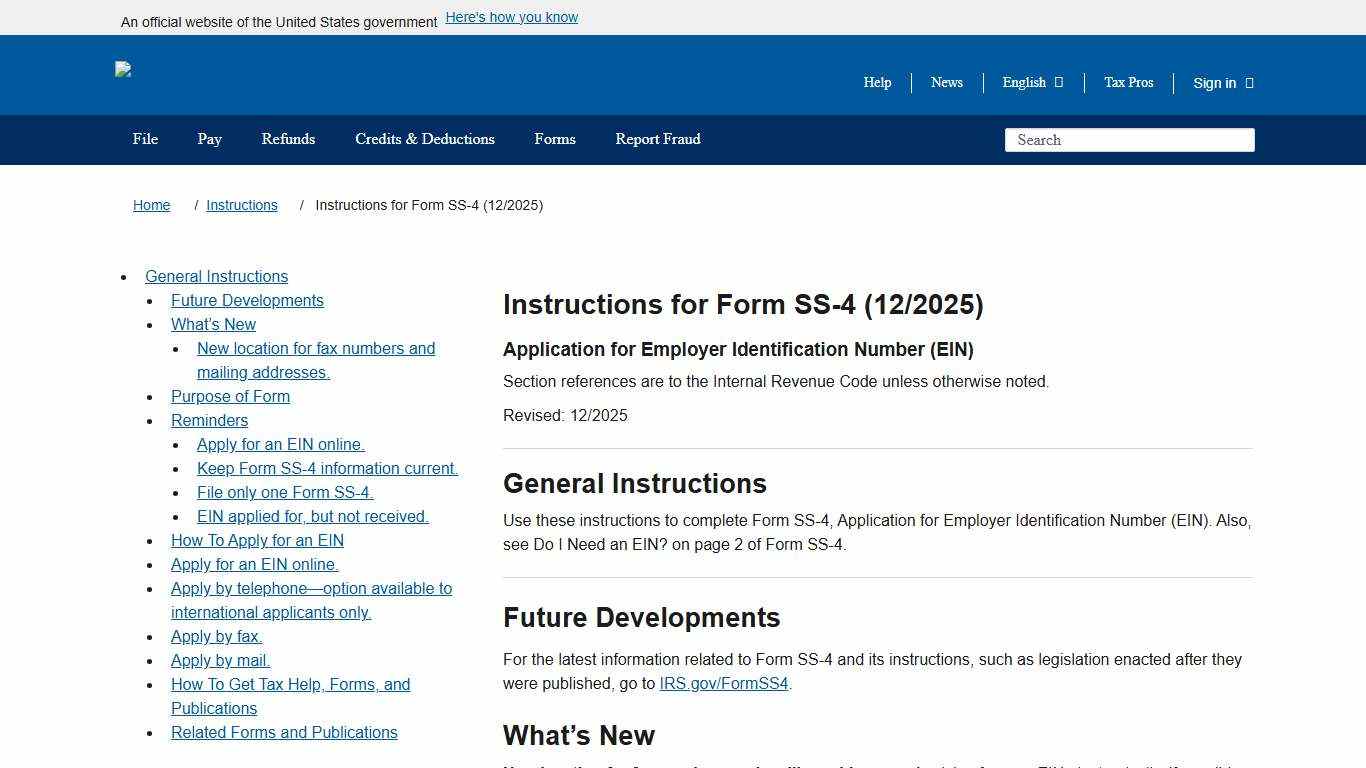
Task: Select the General Instructions sidebar link
Action: point(216,276)
